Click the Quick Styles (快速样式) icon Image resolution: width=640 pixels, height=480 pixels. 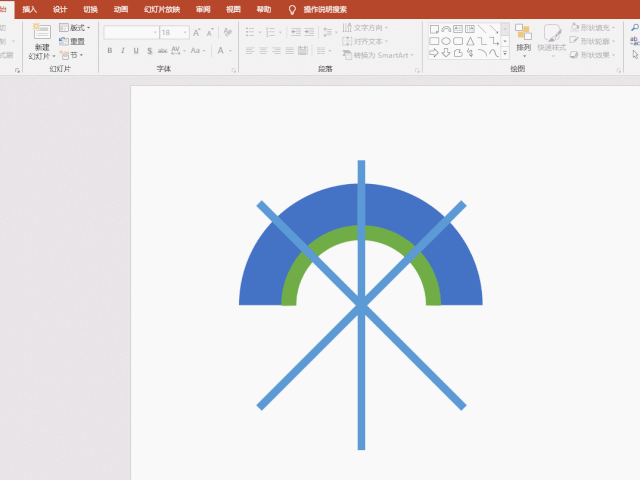coord(551,36)
